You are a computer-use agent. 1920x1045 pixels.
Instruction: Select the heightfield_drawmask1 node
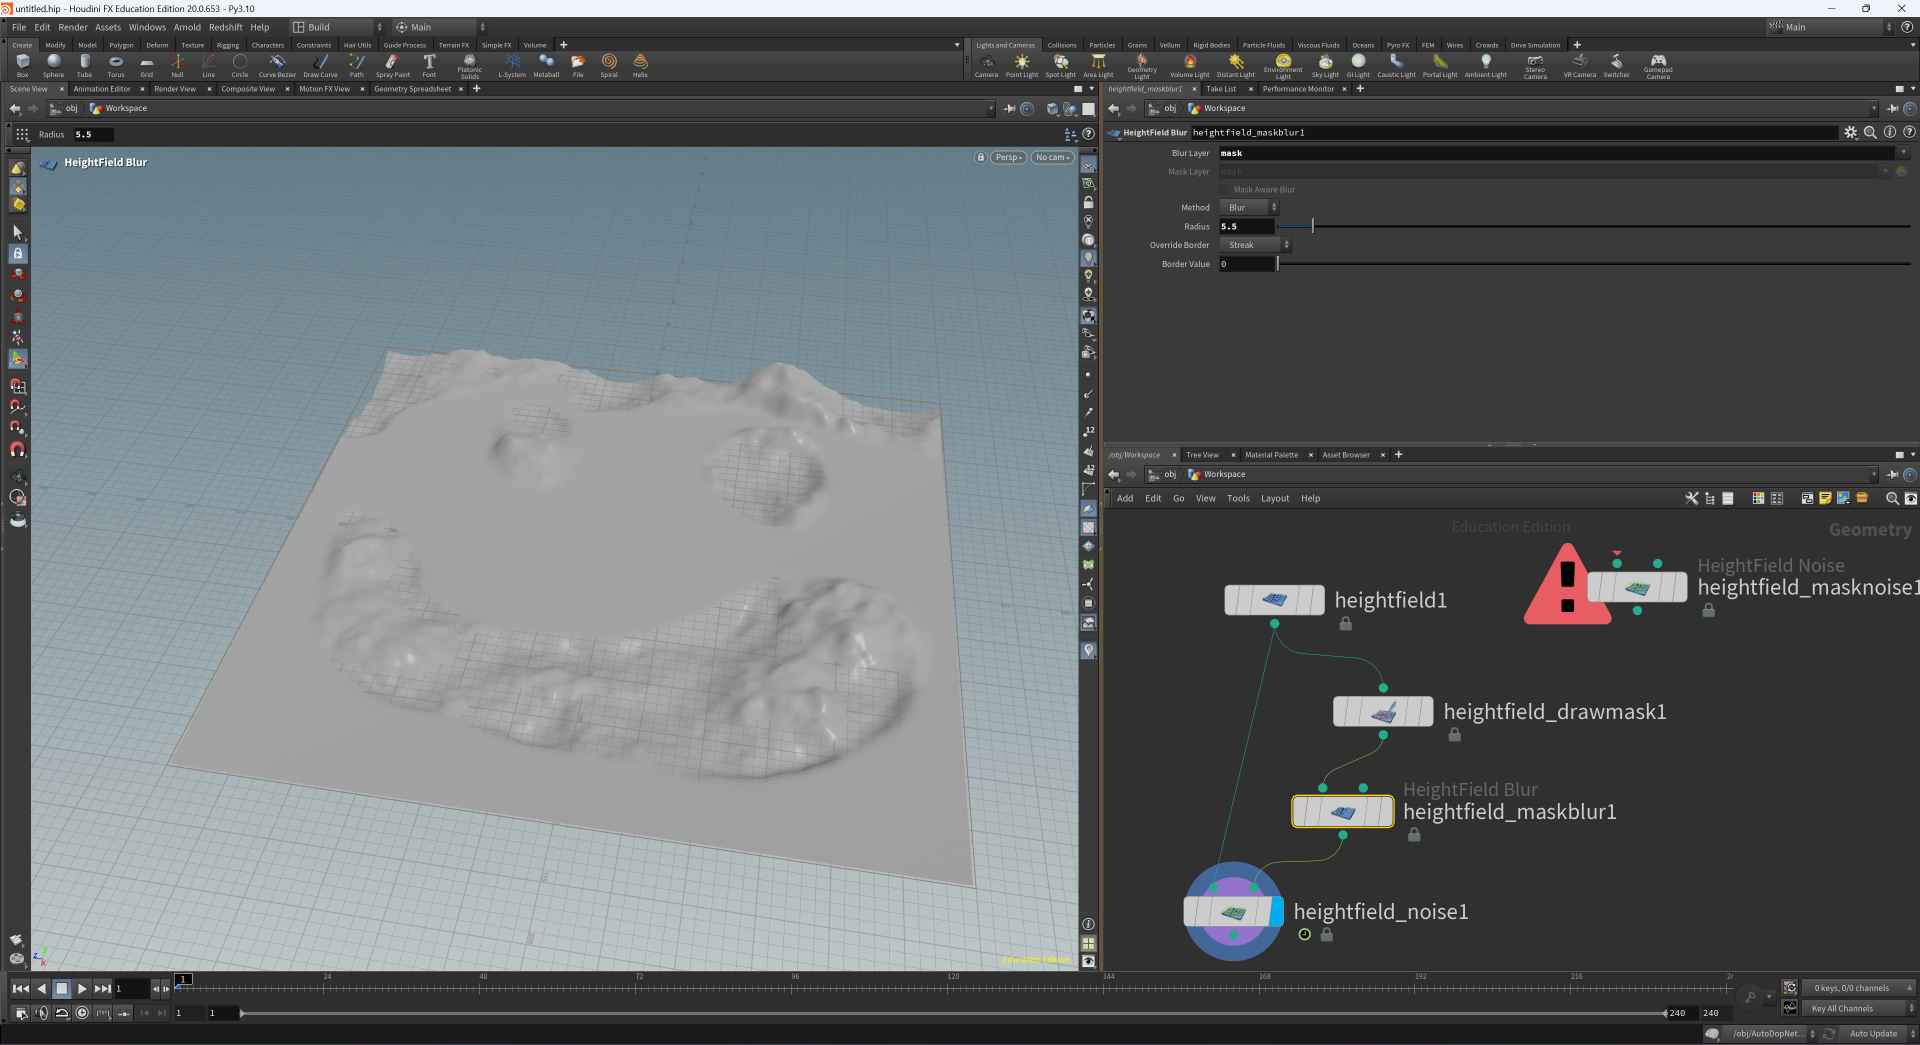(1382, 712)
